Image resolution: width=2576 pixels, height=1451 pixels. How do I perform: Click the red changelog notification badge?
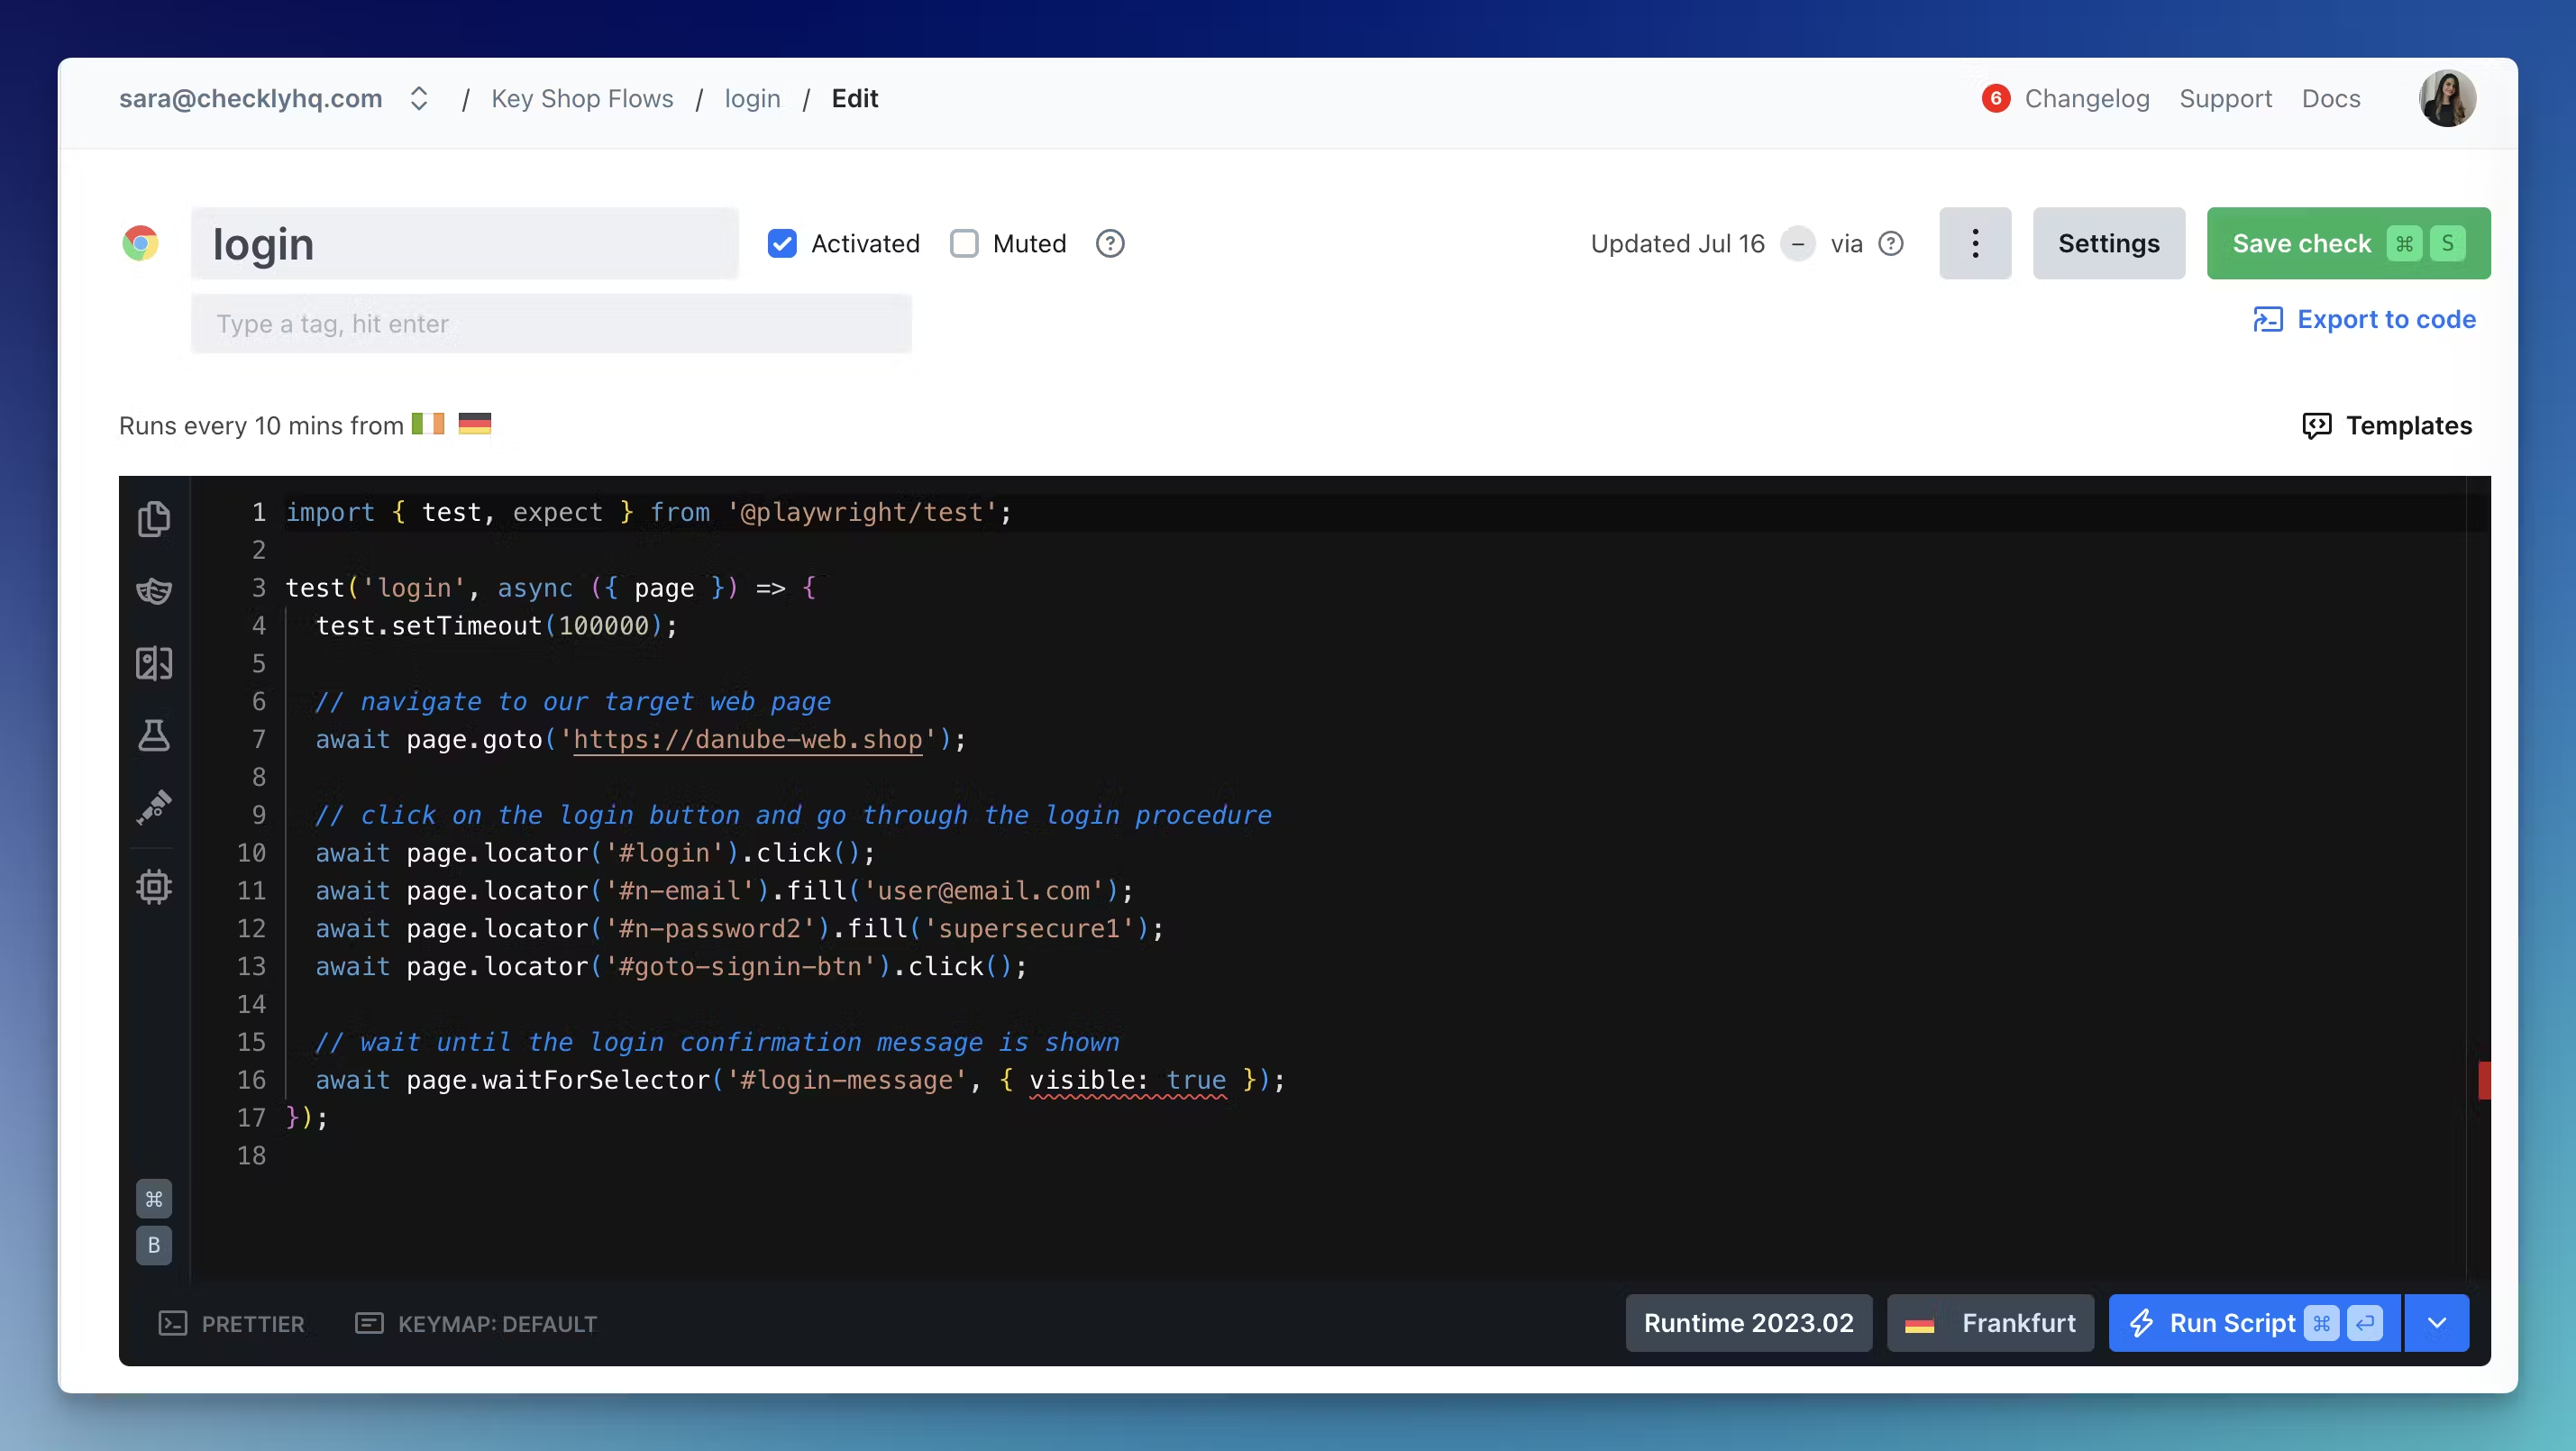pyautogui.click(x=1995, y=98)
